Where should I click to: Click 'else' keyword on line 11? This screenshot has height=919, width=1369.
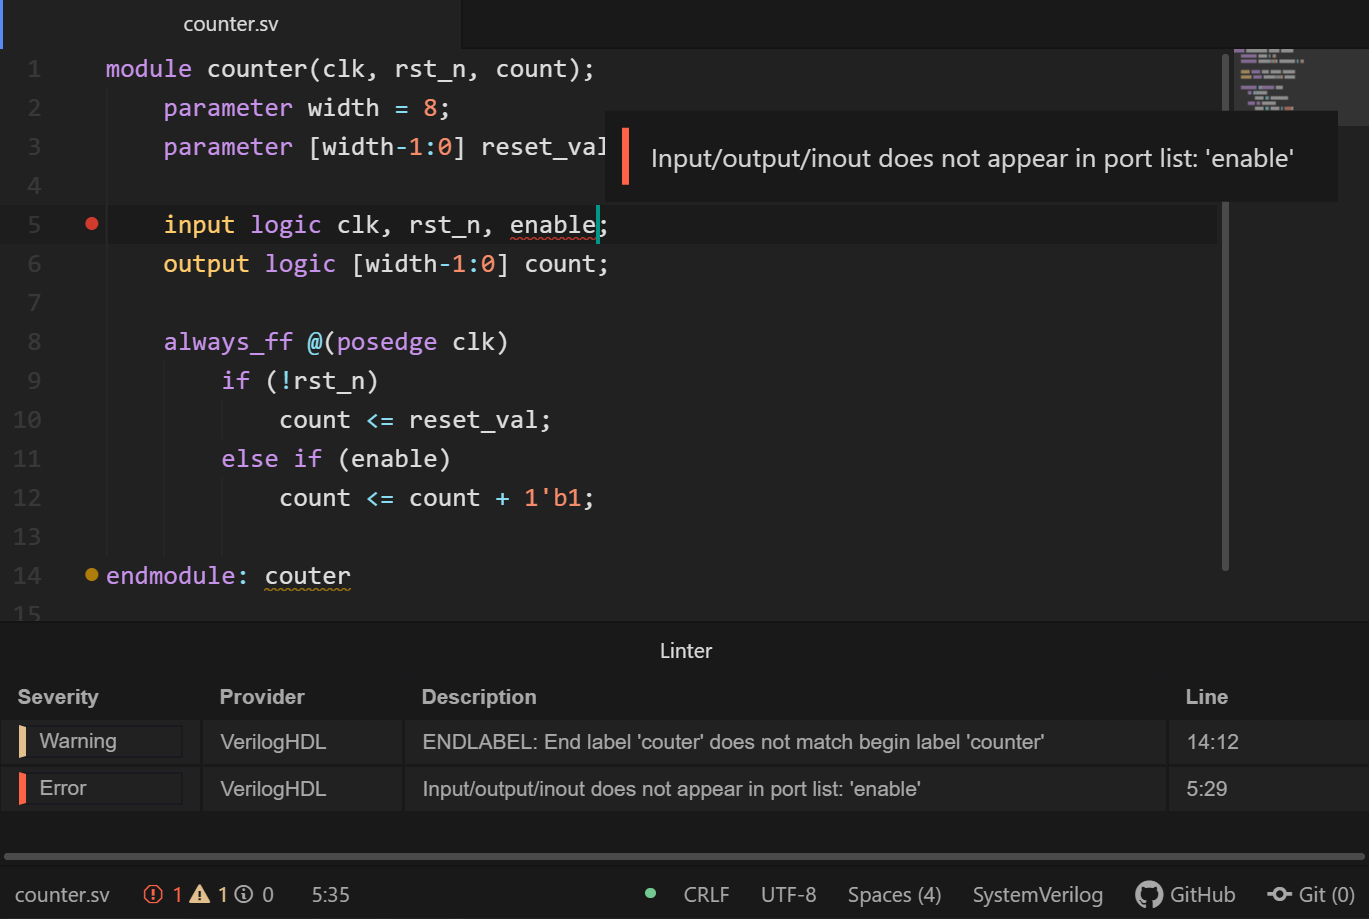click(250, 459)
